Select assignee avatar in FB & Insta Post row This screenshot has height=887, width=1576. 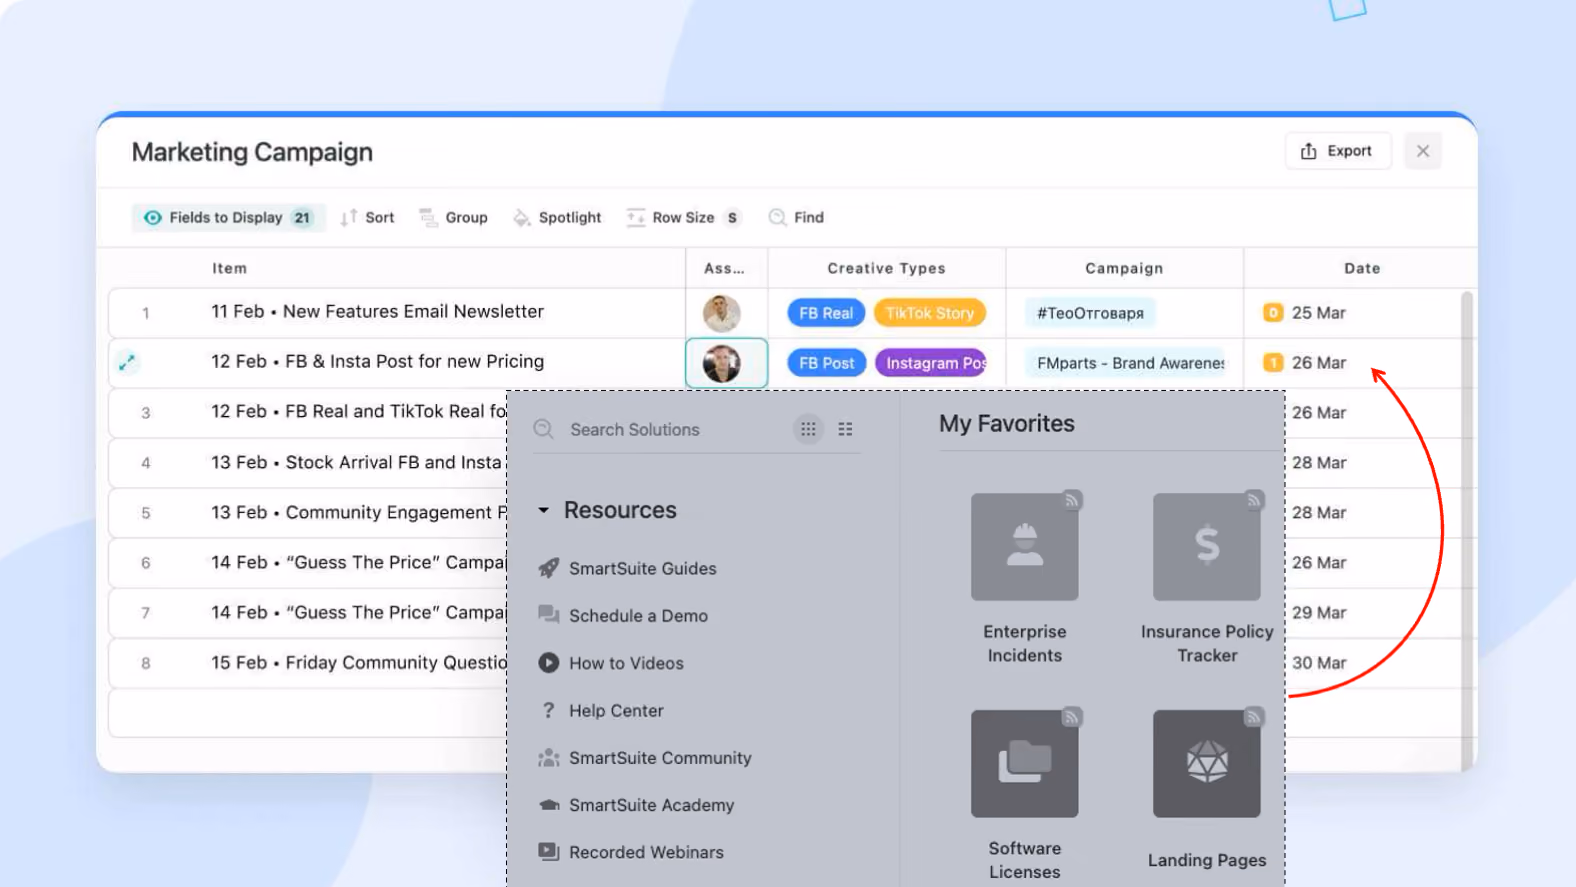point(721,363)
